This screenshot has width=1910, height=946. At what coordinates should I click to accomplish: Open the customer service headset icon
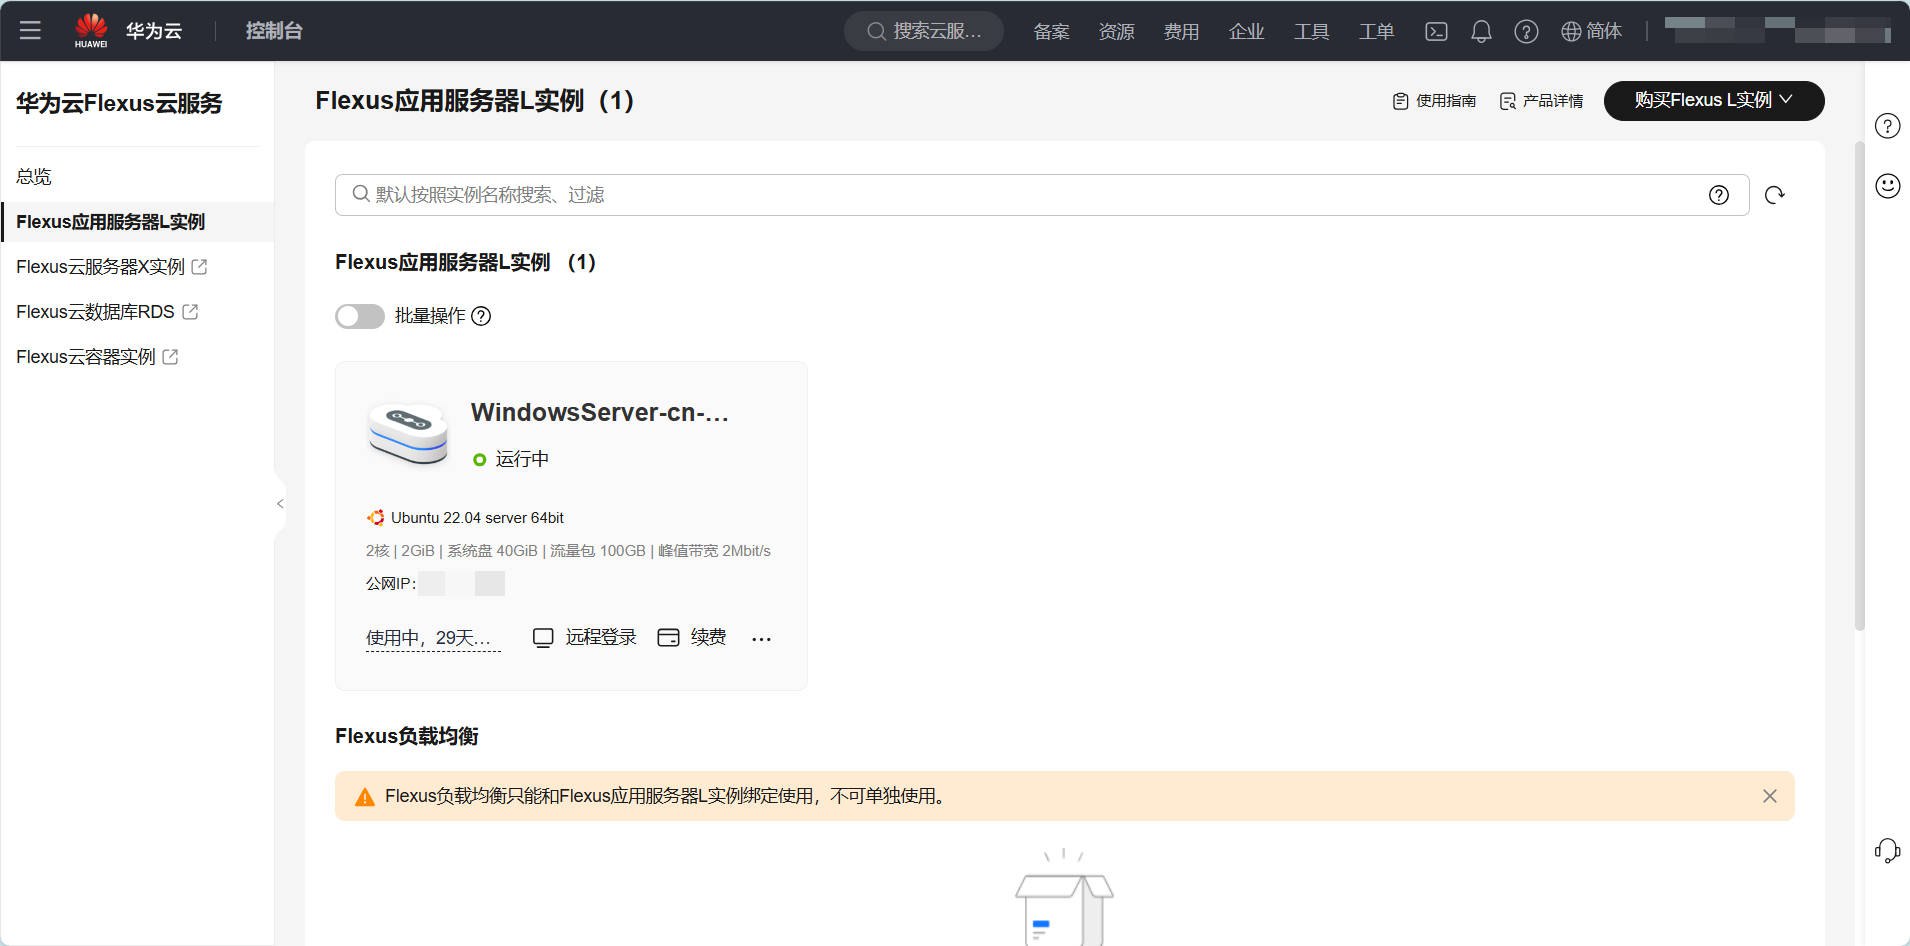point(1887,851)
